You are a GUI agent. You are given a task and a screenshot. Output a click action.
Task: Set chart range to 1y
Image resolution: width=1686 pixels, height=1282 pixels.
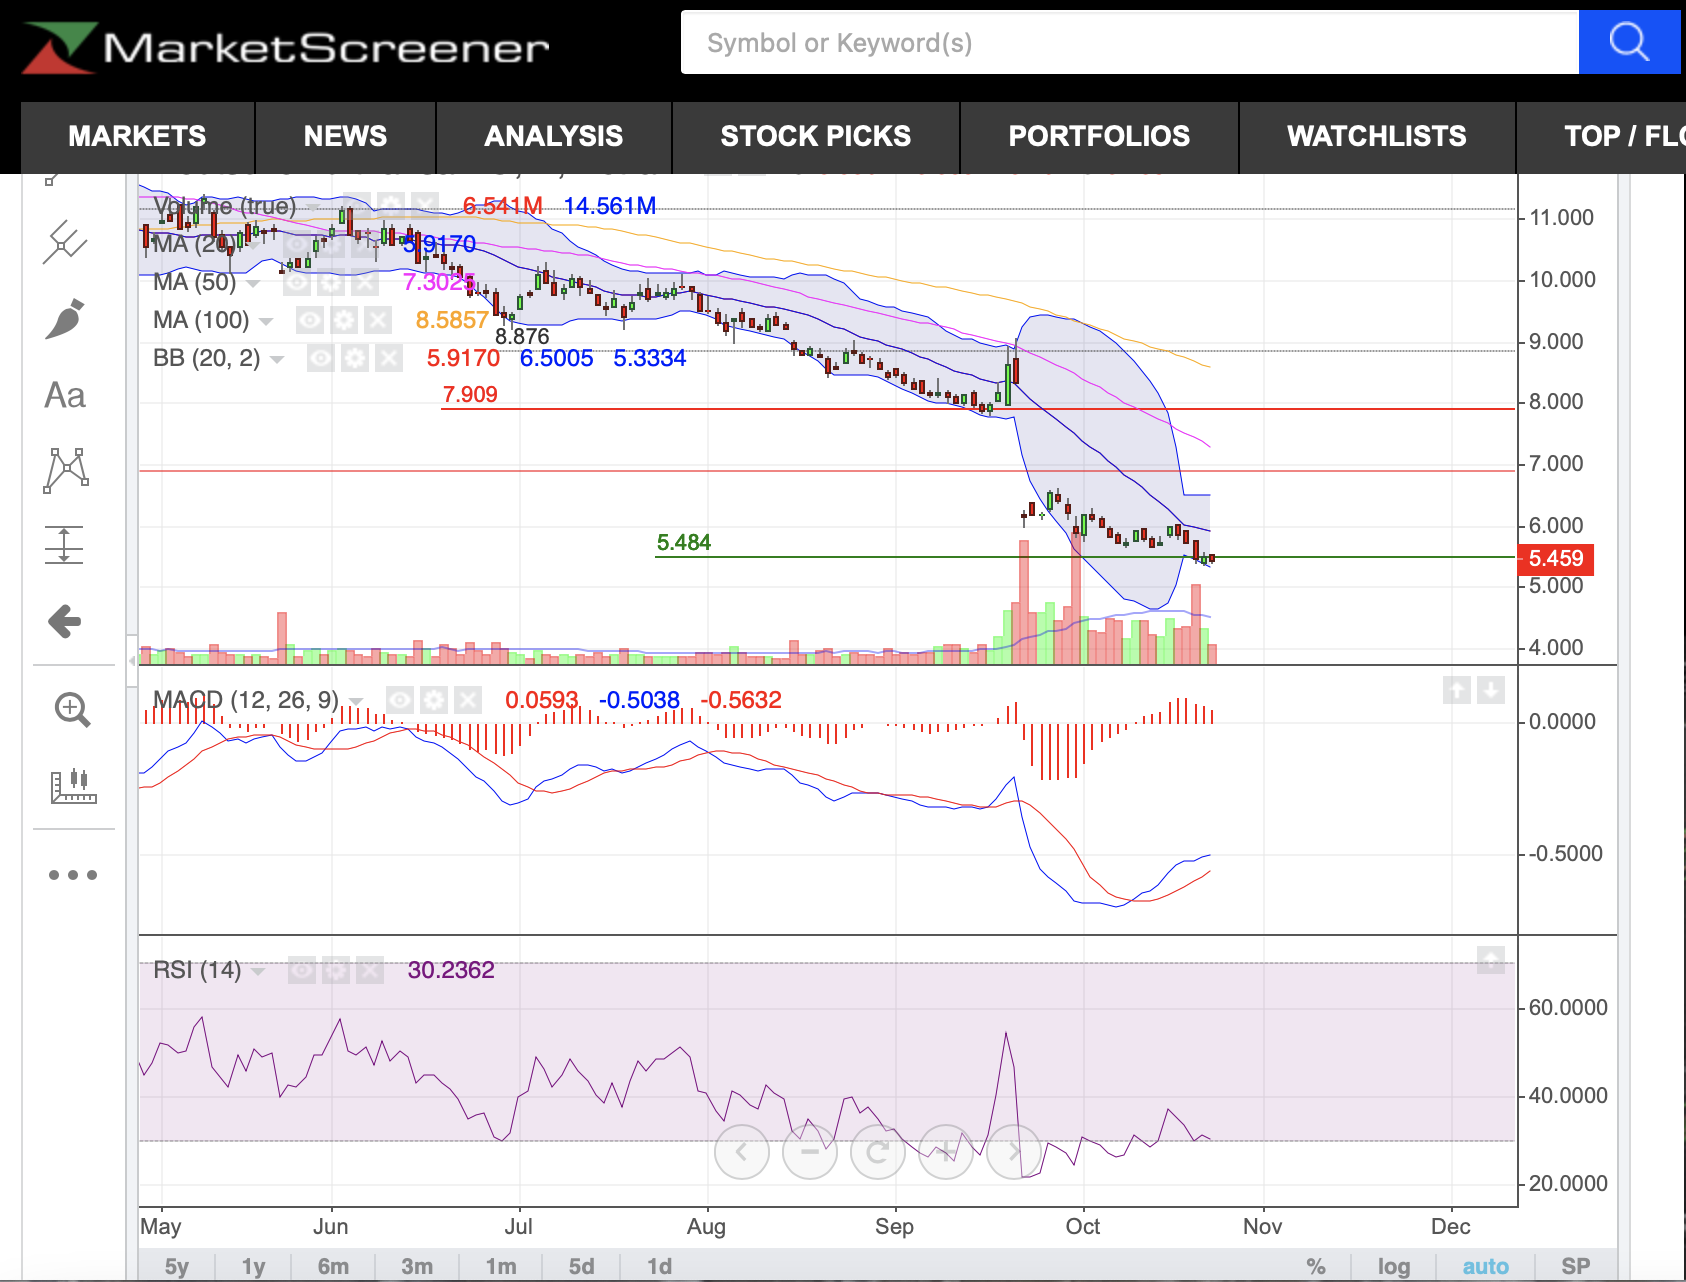[x=253, y=1266]
